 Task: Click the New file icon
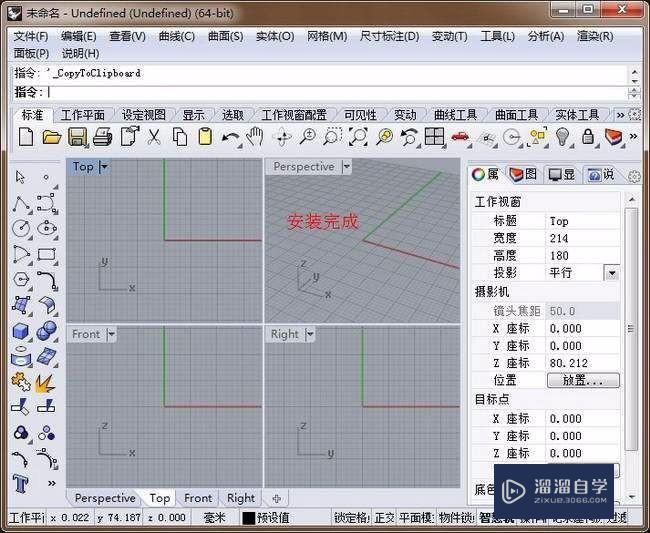point(26,137)
